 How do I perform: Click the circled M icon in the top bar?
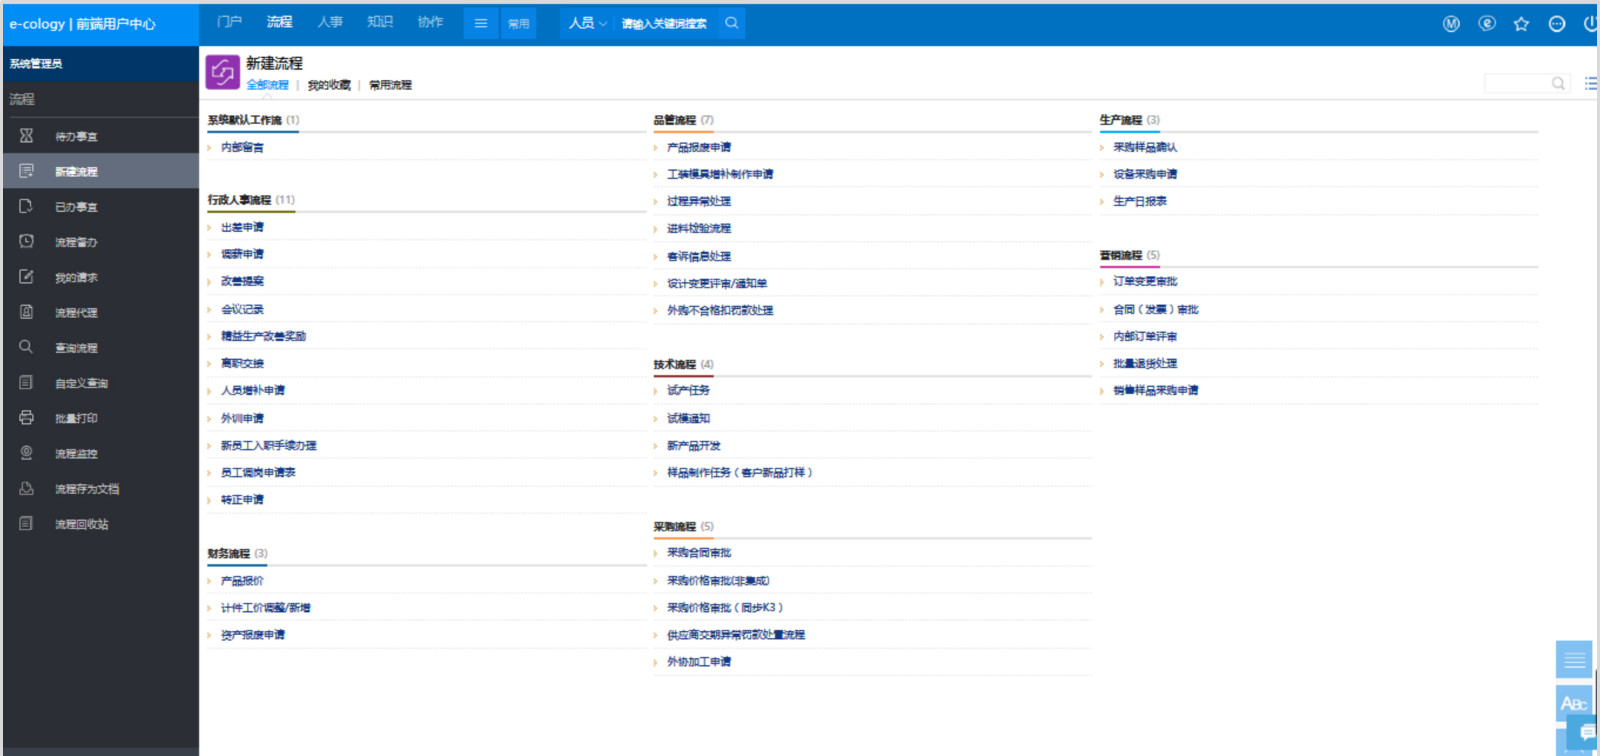click(x=1451, y=24)
